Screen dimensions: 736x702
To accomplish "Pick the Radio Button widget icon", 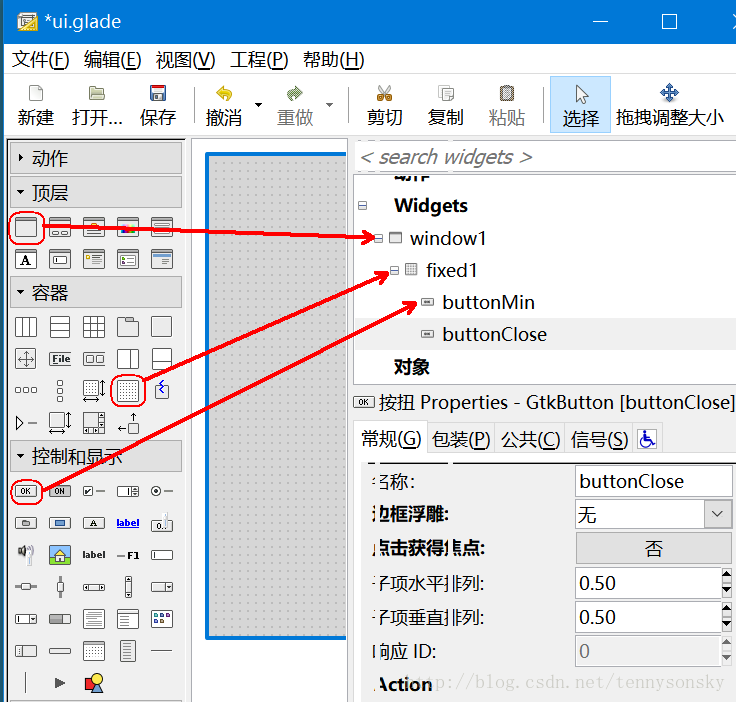I will (x=161, y=491).
